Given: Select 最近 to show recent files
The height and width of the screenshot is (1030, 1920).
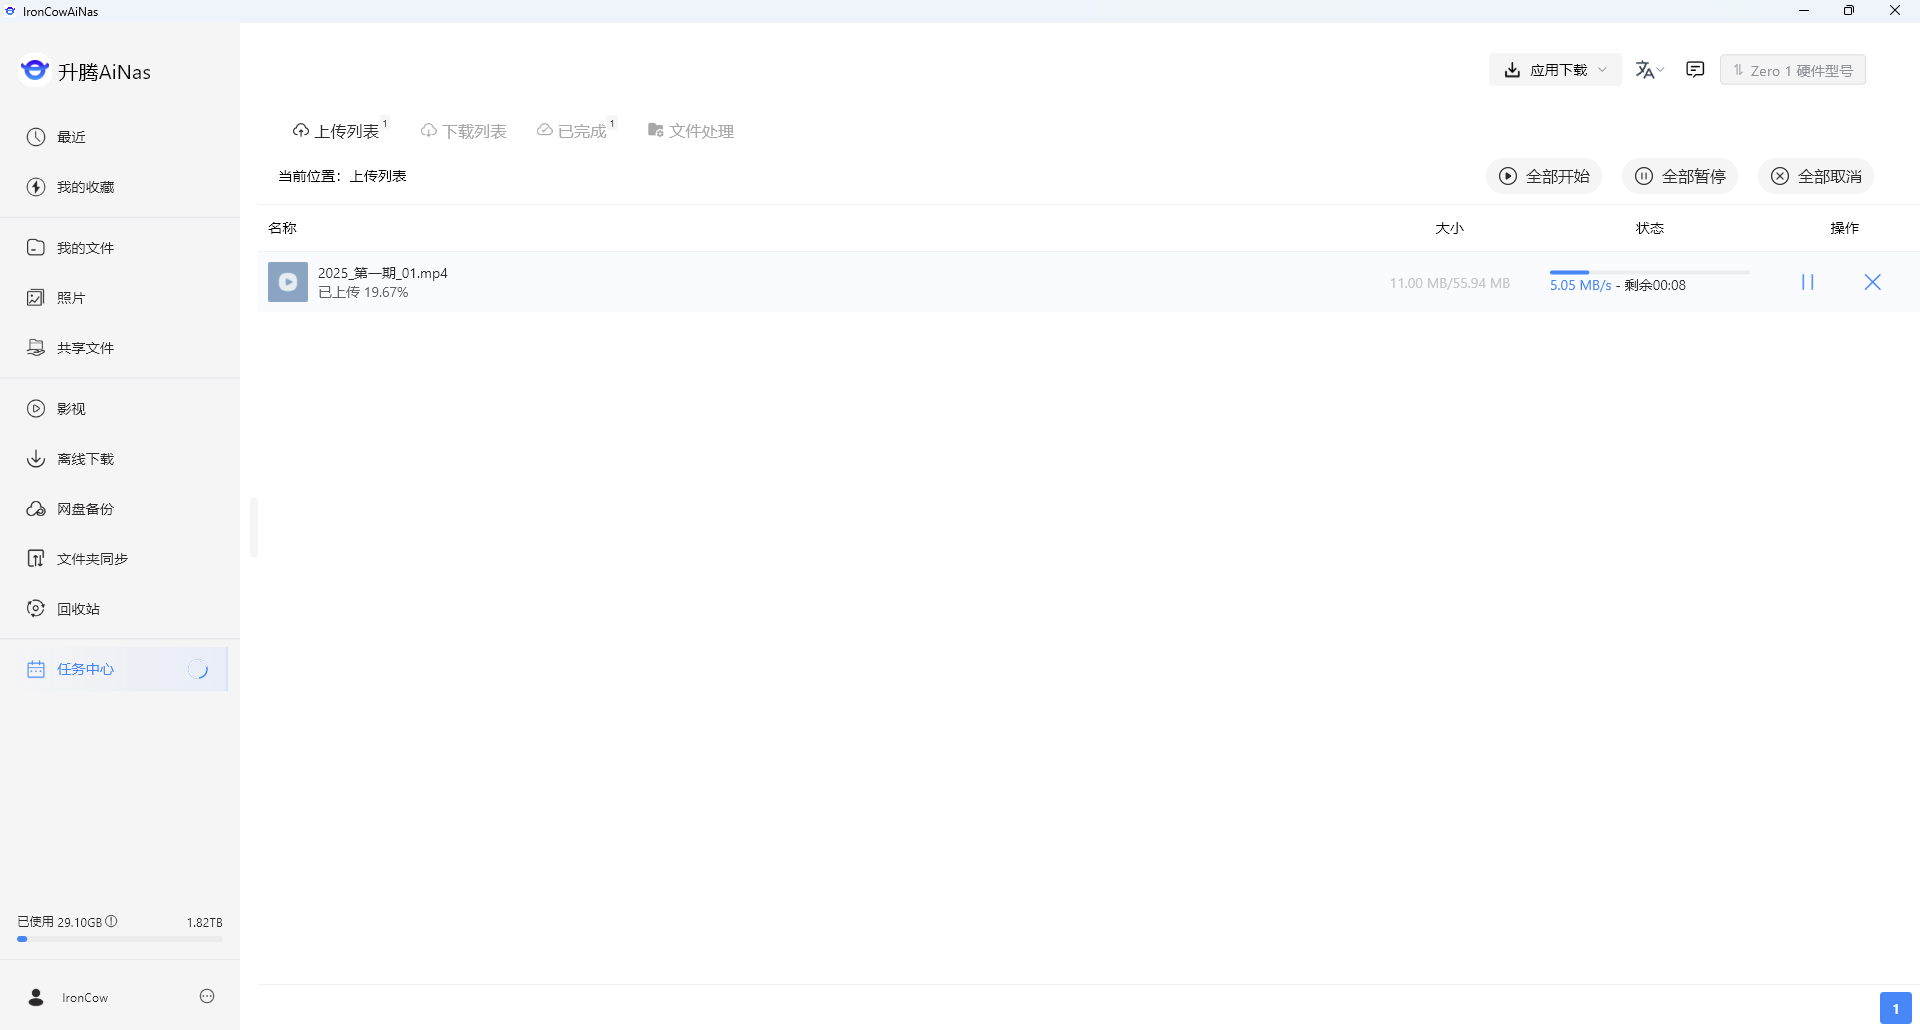Looking at the screenshot, I should pyautogui.click(x=69, y=137).
